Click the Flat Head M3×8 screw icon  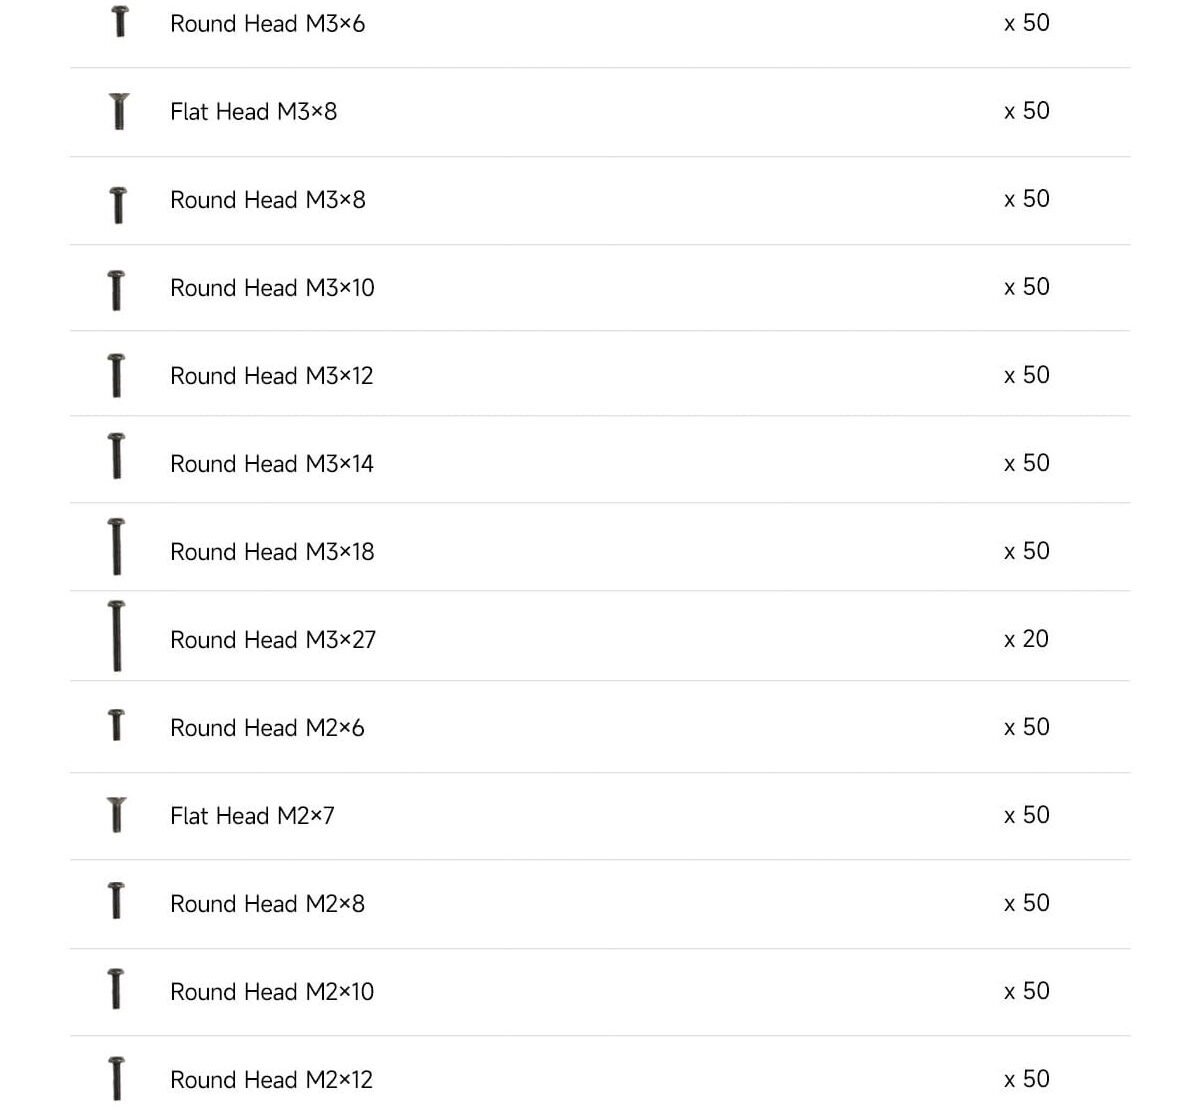click(119, 111)
